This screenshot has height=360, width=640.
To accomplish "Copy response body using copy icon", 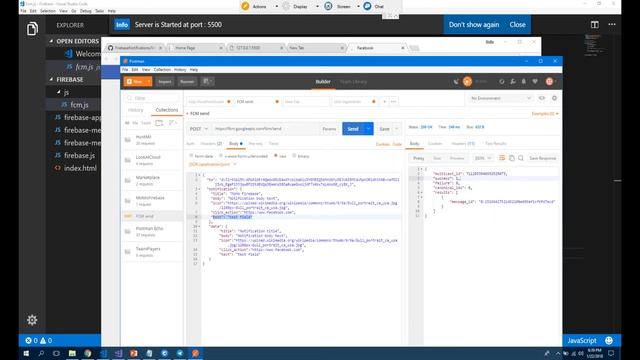I will [512, 158].
